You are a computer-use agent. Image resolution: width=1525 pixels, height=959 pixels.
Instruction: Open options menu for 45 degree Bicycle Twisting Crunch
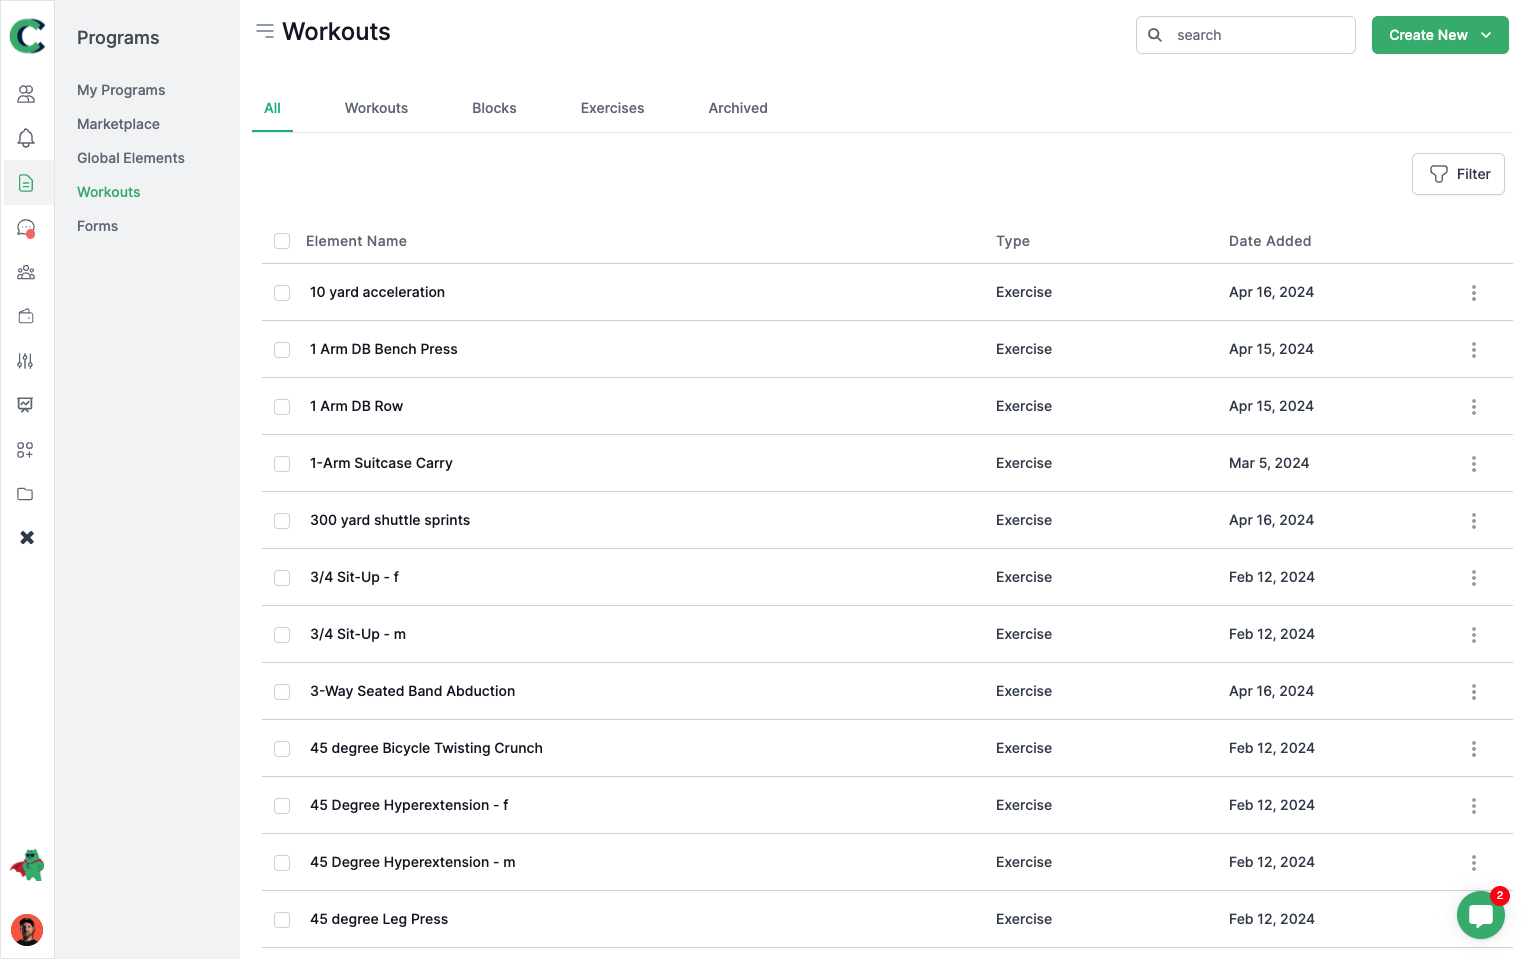(x=1474, y=749)
